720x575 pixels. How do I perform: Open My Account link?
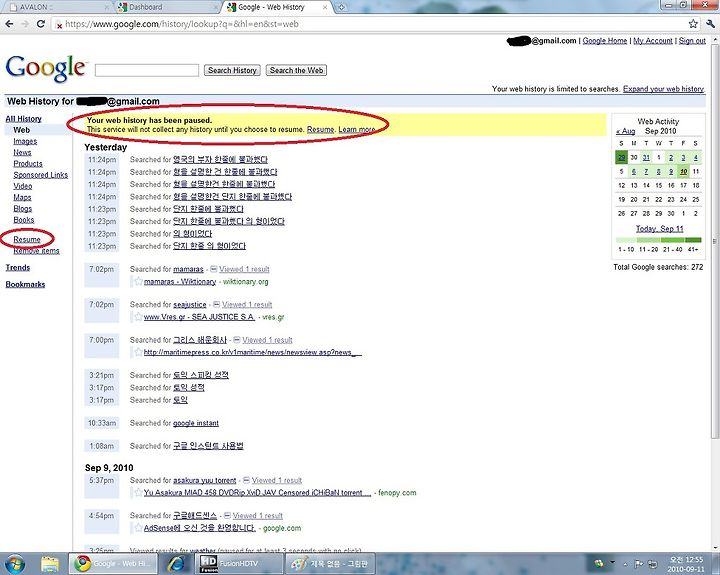pos(653,40)
